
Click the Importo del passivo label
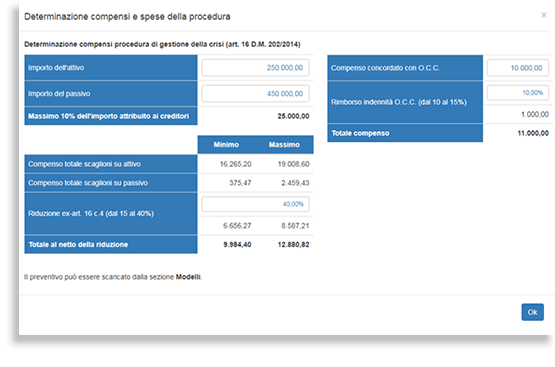pyautogui.click(x=59, y=94)
